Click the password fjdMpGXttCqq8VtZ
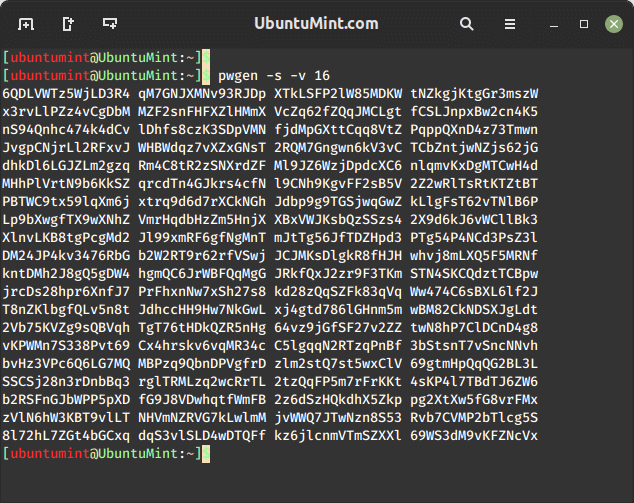 point(338,130)
